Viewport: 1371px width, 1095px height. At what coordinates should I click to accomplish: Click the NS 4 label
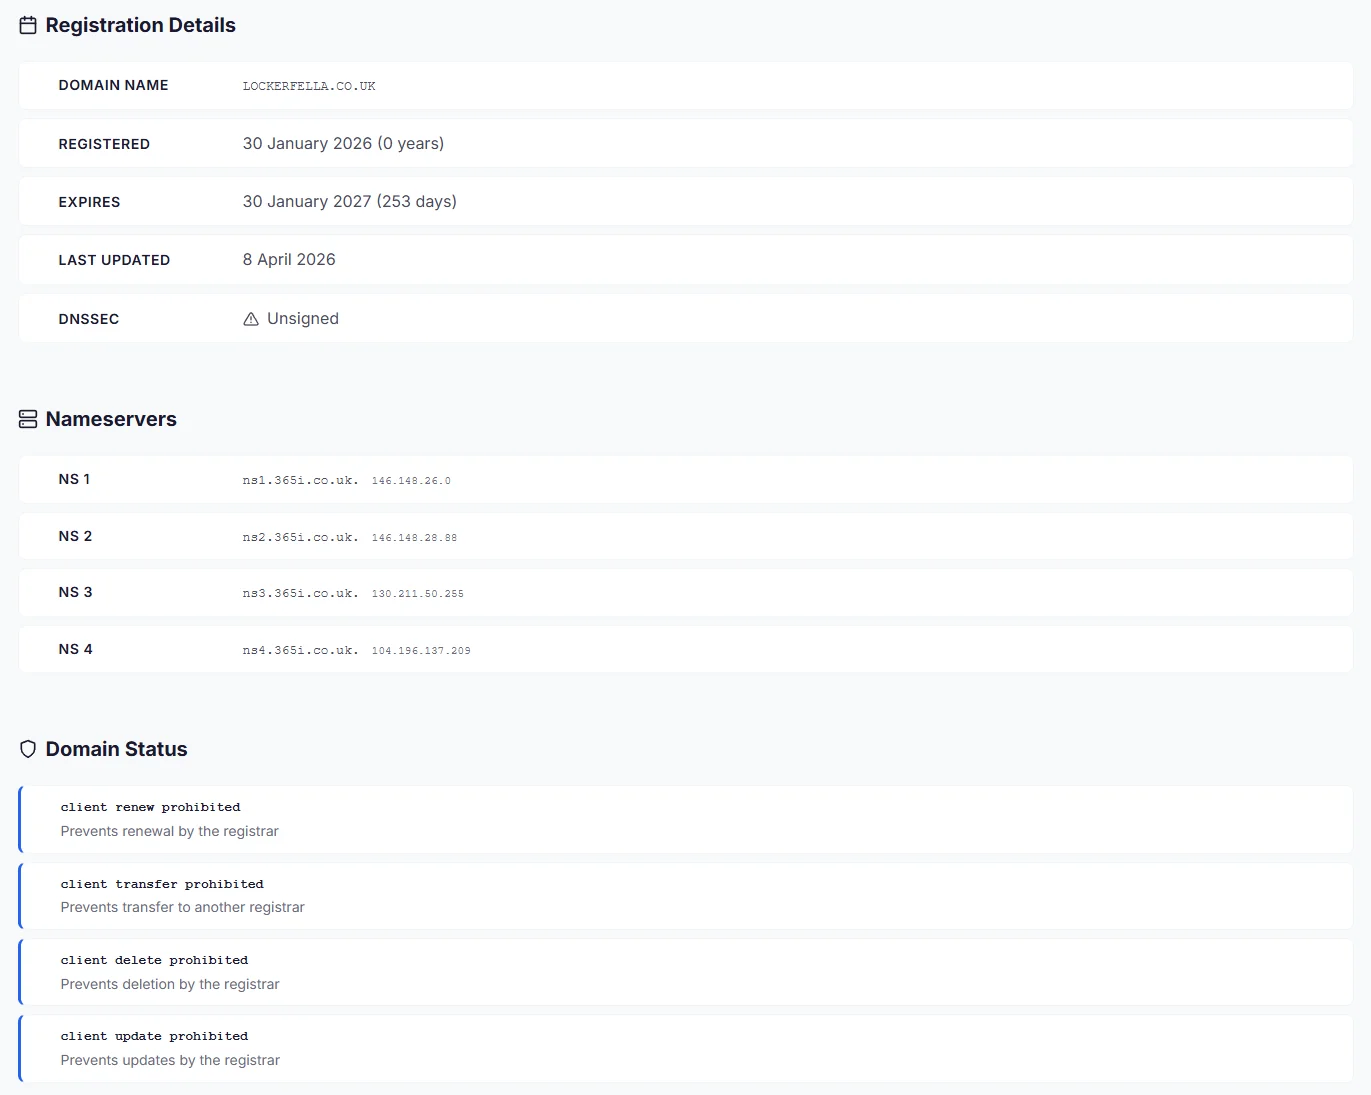click(x=75, y=649)
